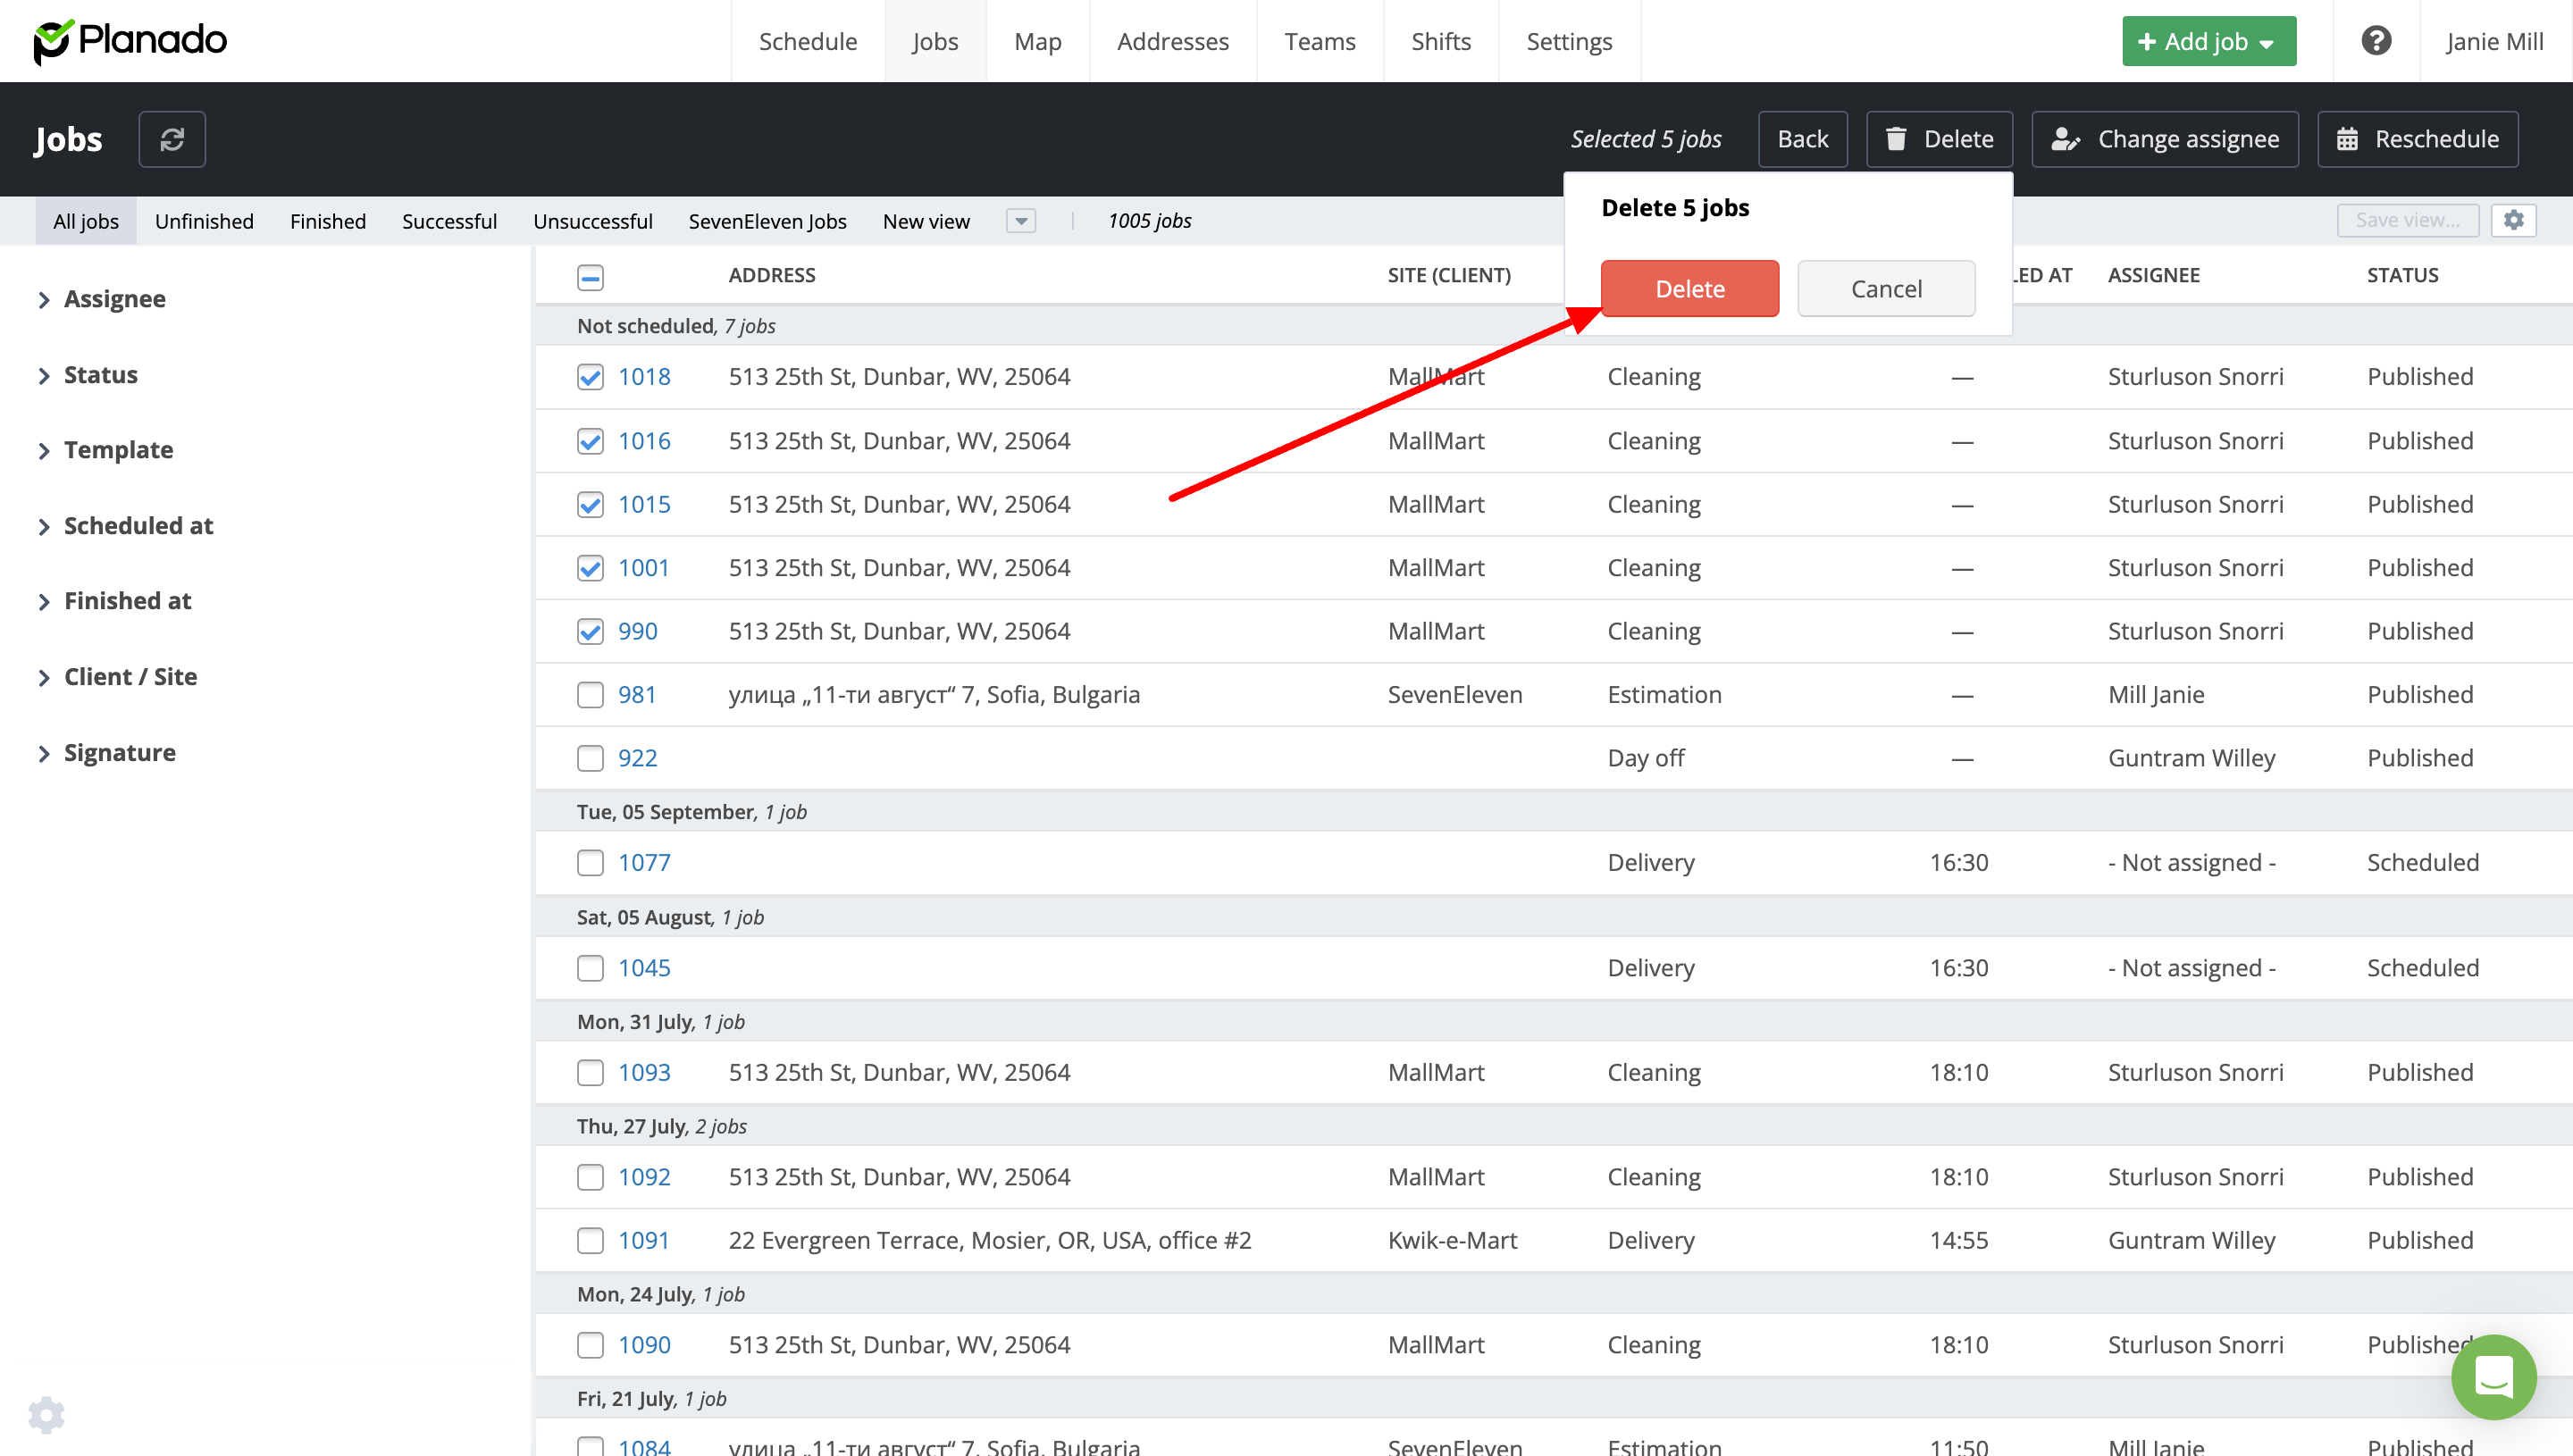
Task: Open job 1091 link
Action: coord(643,1240)
